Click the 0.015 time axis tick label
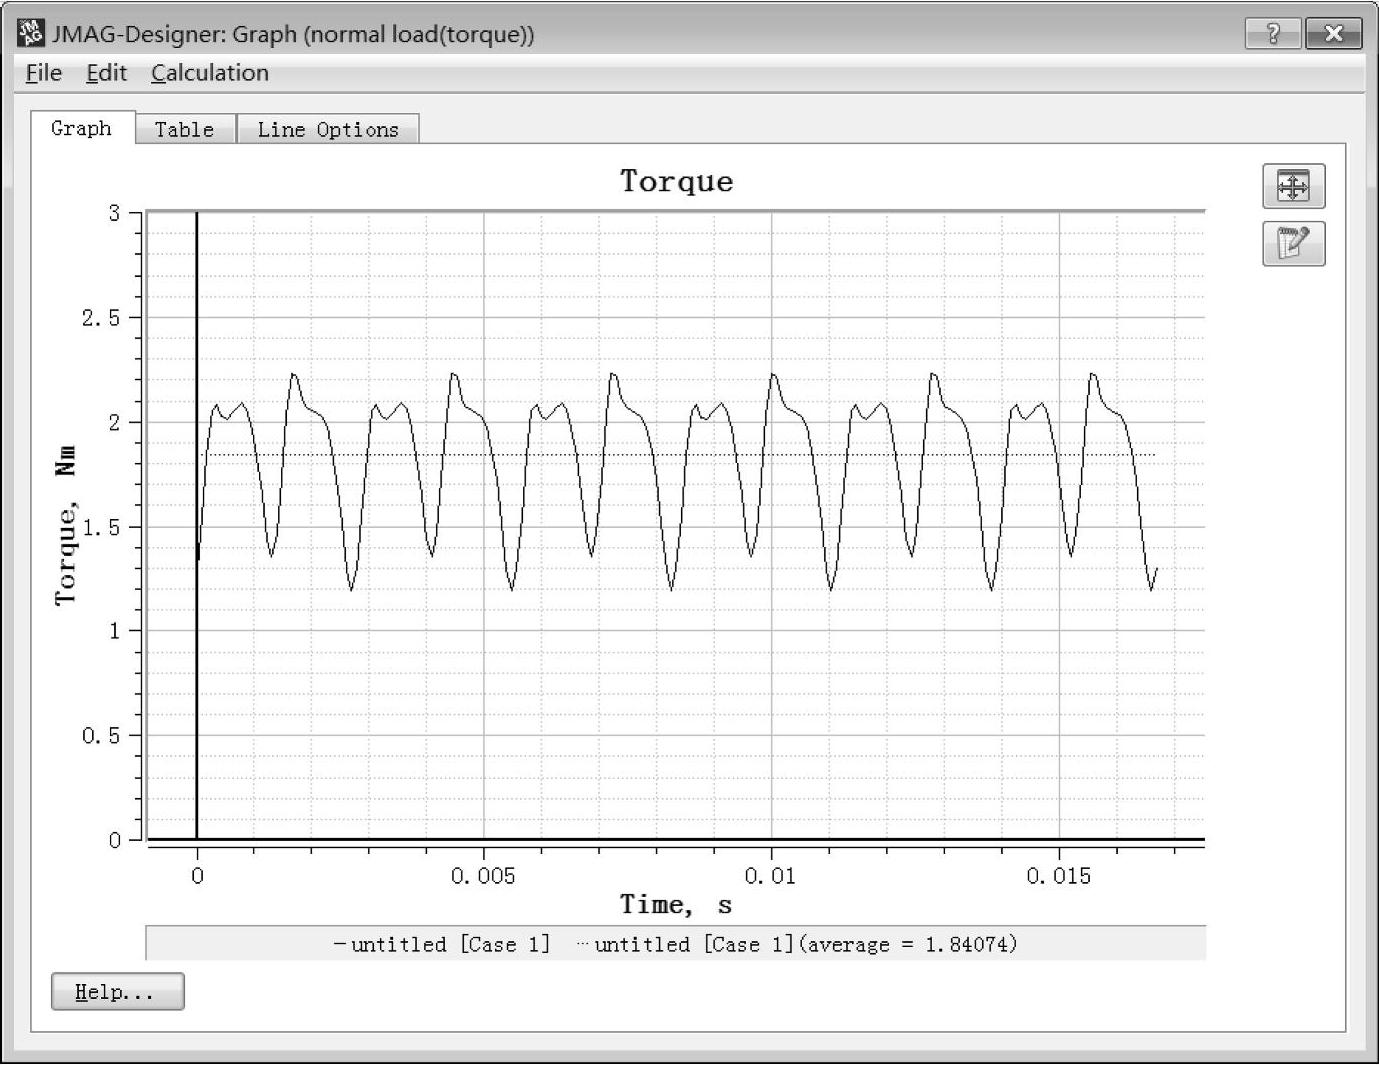The height and width of the screenshot is (1065, 1379). click(1059, 876)
